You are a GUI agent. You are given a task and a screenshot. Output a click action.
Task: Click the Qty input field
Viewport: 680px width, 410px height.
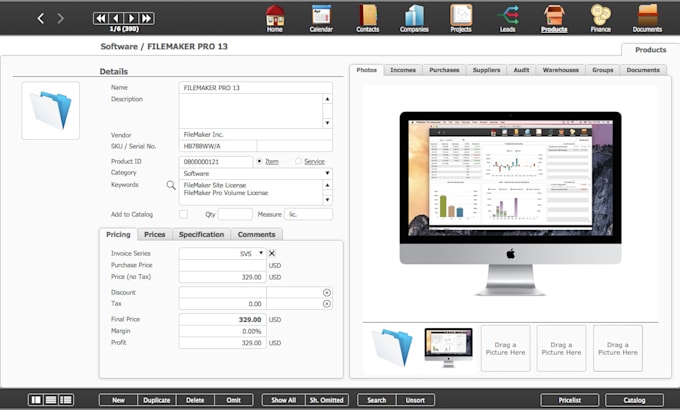(x=235, y=214)
